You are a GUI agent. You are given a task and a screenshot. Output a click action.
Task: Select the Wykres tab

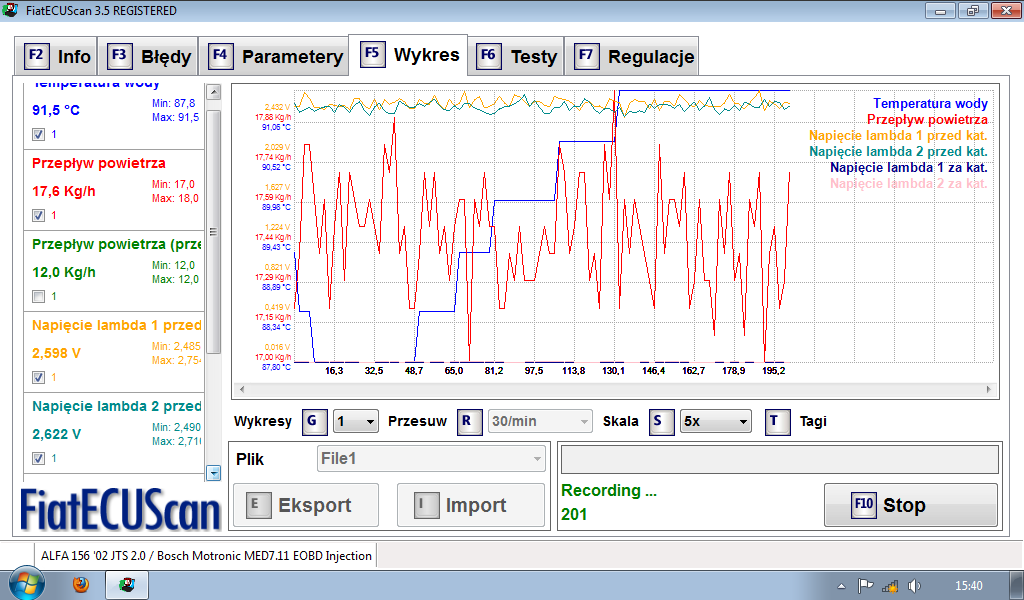tap(408, 55)
